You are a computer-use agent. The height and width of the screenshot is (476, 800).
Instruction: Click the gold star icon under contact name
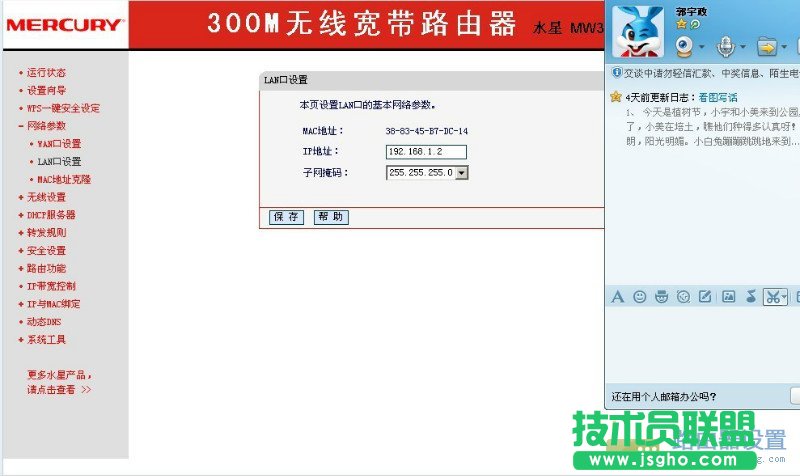pyautogui.click(x=681, y=24)
